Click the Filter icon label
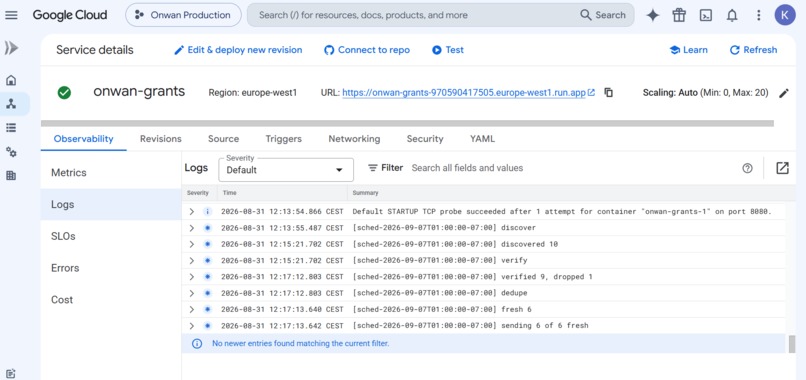Viewport: 806px width, 380px height. tap(386, 168)
